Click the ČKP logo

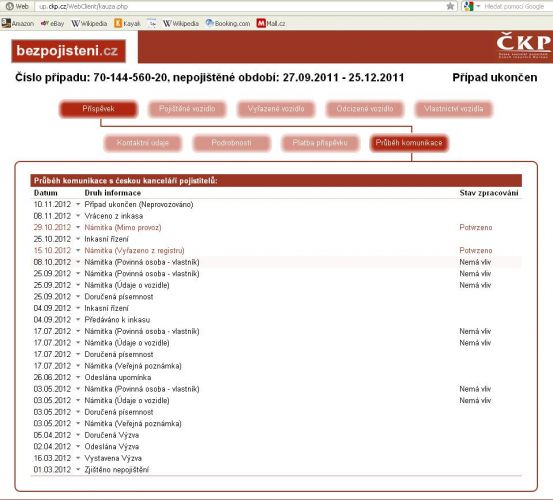click(523, 46)
